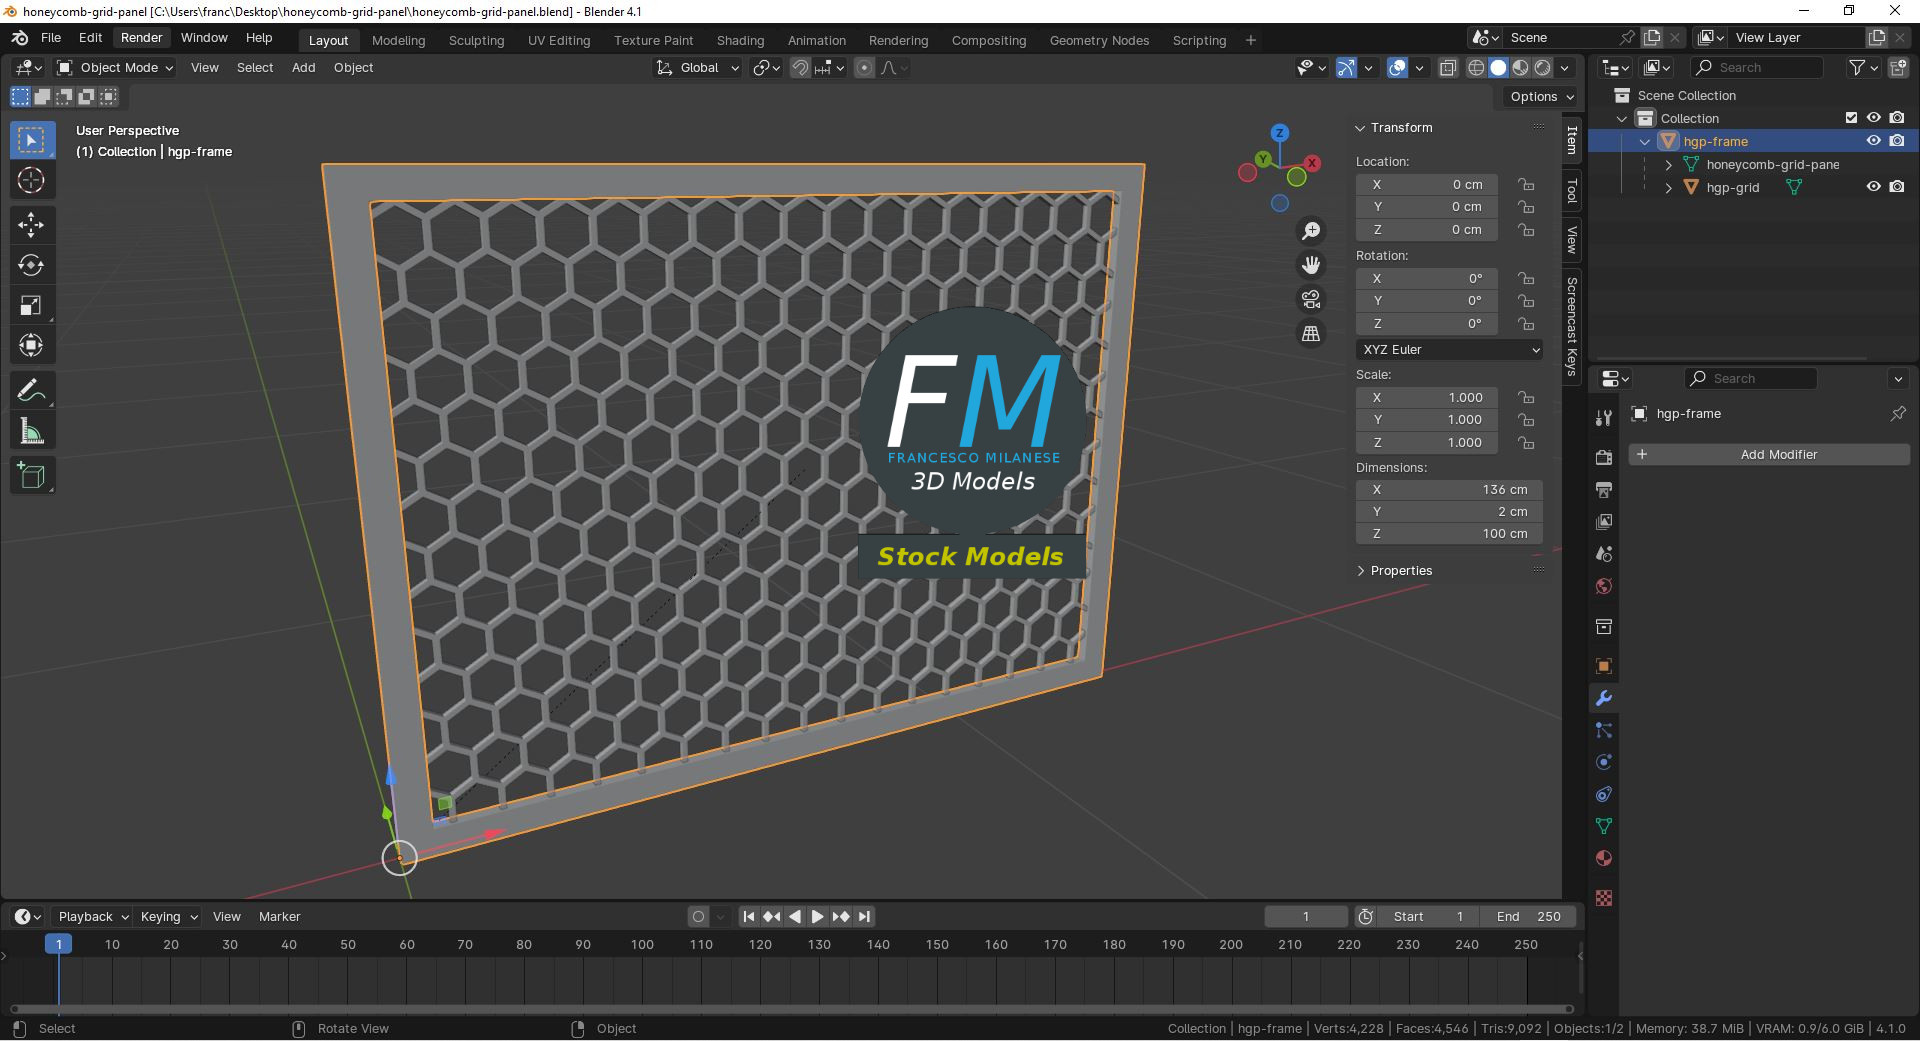Activate the 3D Cursor tool

click(x=32, y=181)
